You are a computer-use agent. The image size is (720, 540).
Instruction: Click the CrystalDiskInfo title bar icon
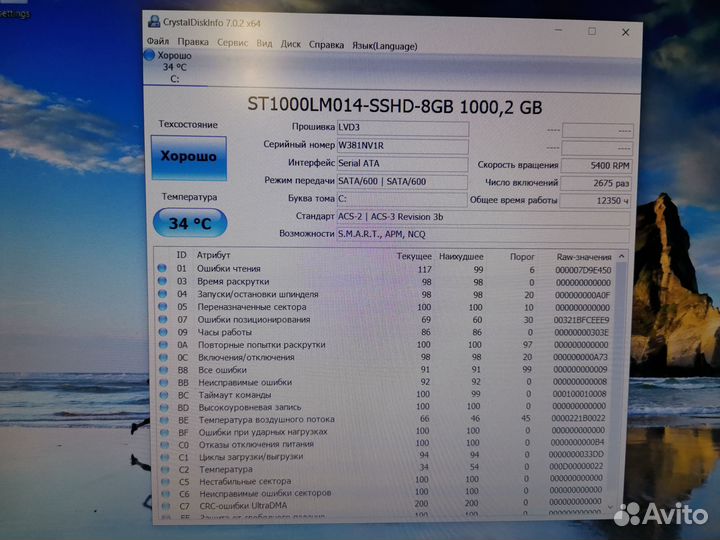tap(154, 21)
